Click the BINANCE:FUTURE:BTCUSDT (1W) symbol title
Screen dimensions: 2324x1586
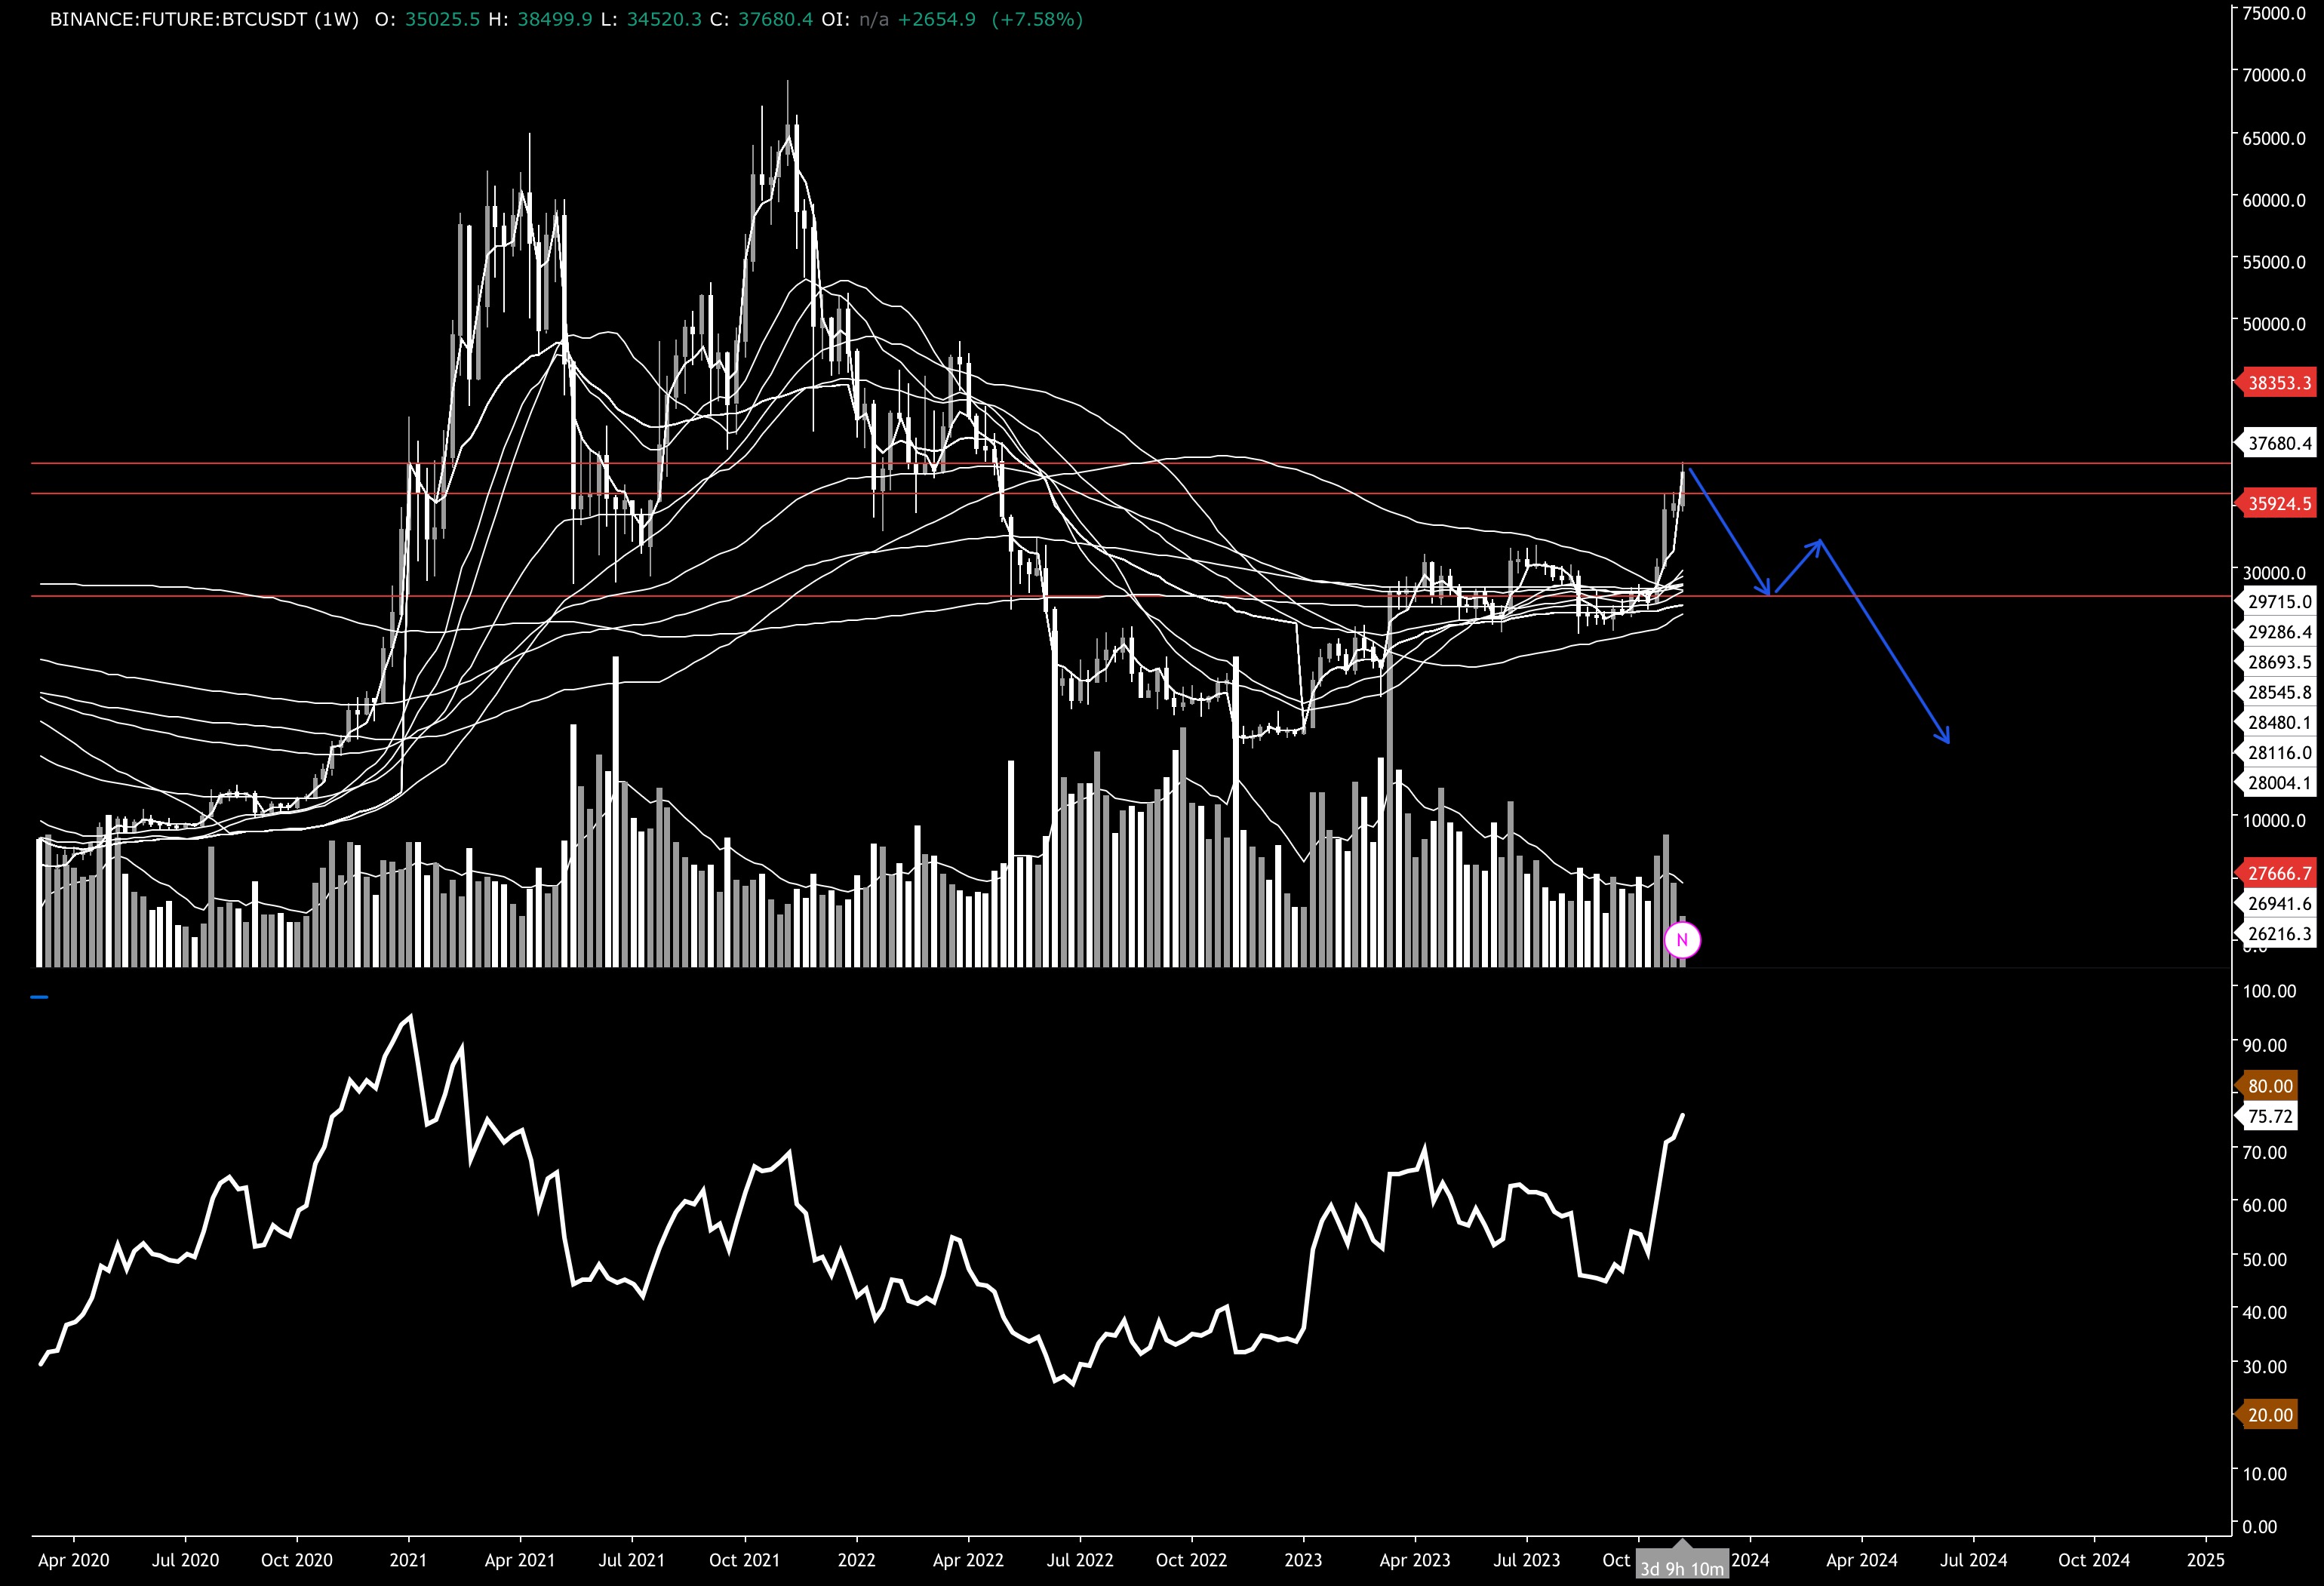click(204, 19)
